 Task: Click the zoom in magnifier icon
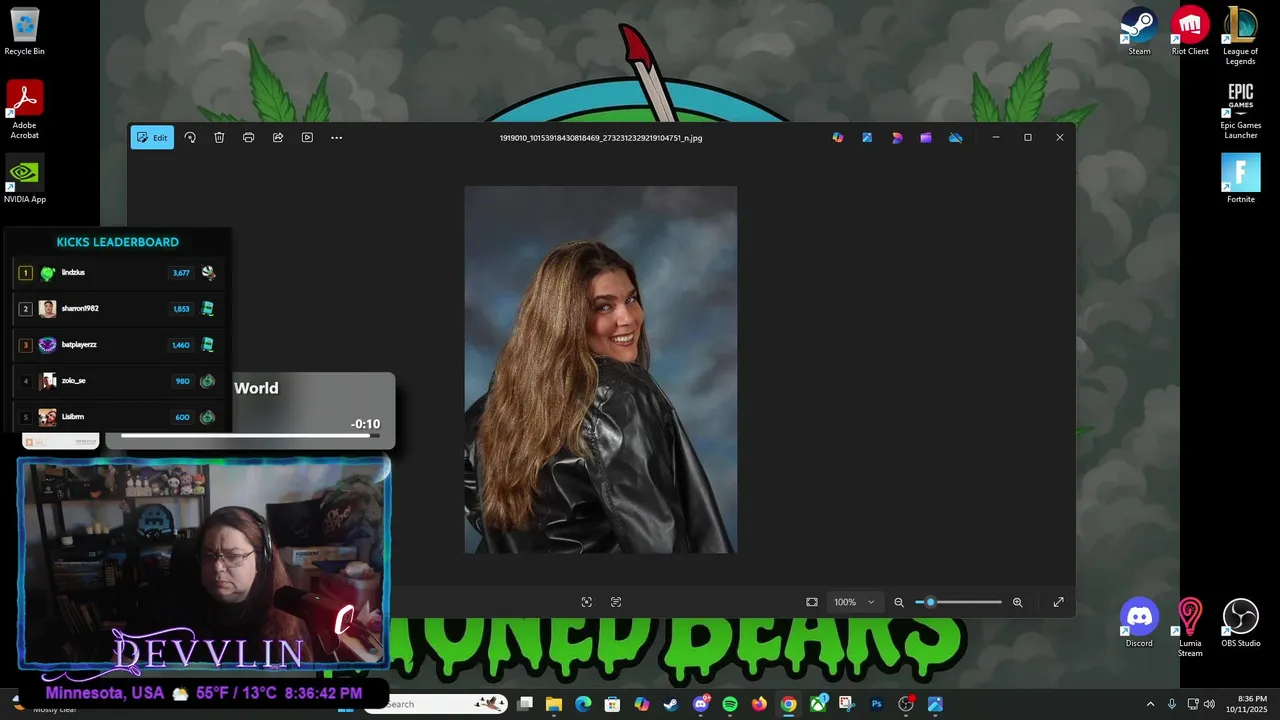click(x=1017, y=602)
